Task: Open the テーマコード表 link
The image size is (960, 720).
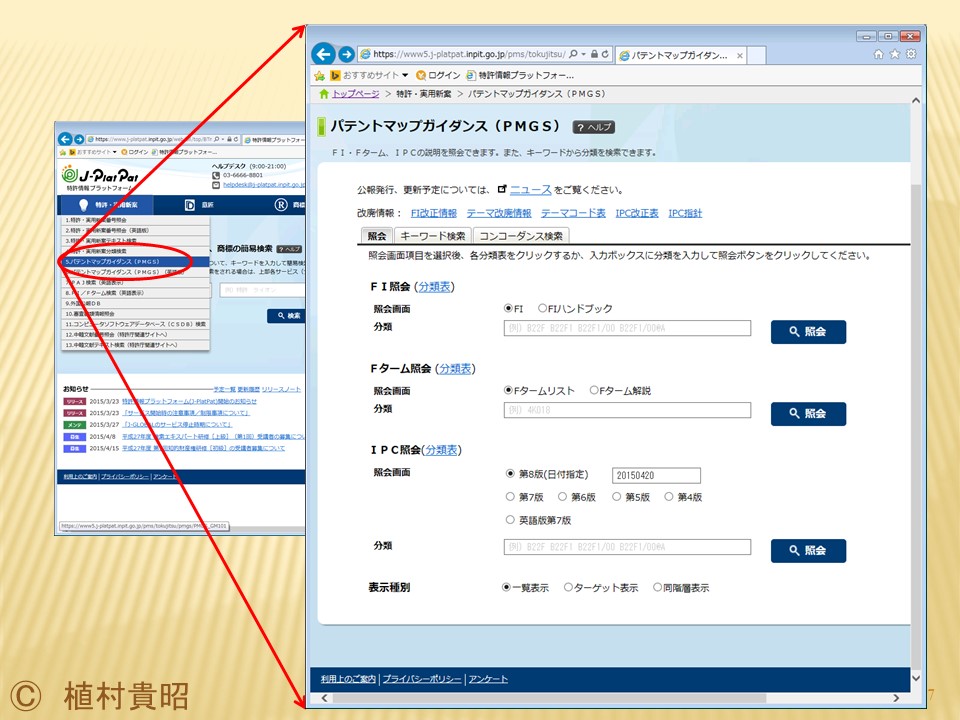Action: pyautogui.click(x=573, y=213)
